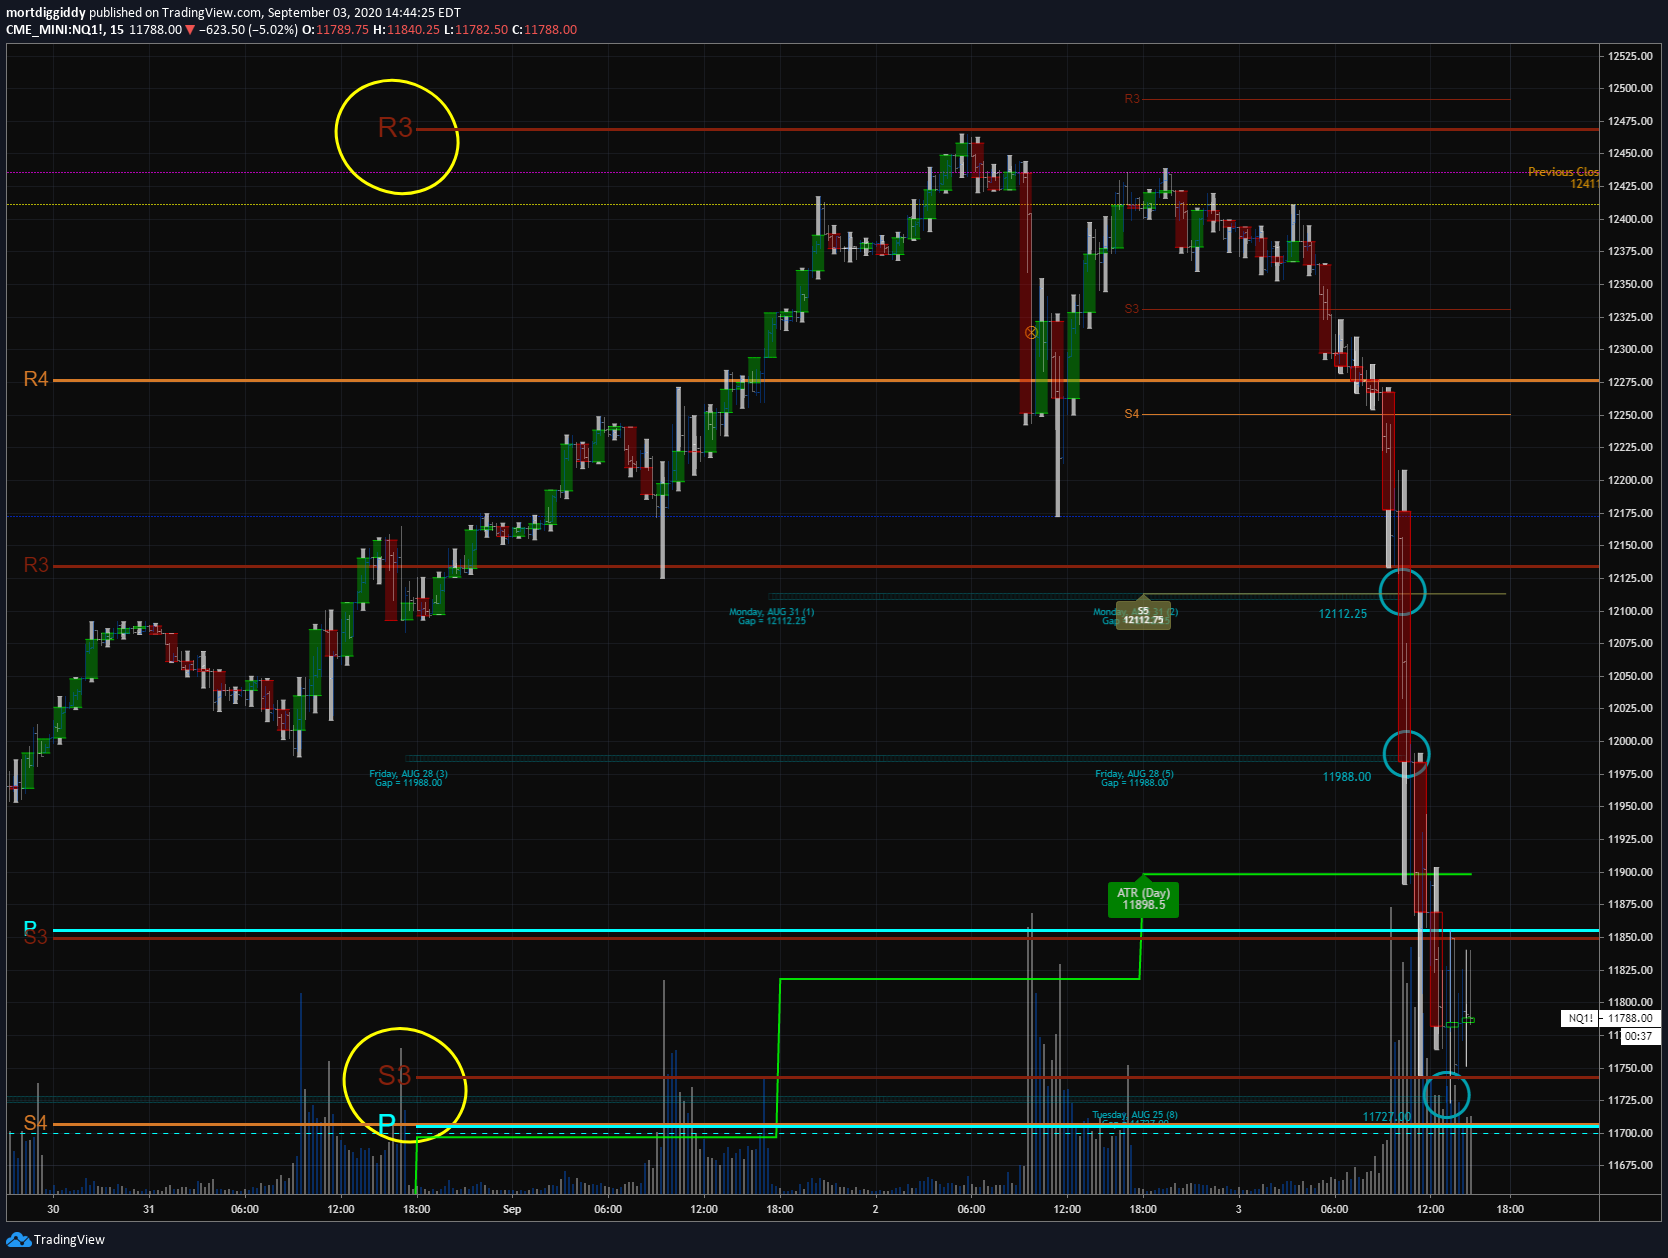This screenshot has width=1668, height=1258.
Task: Click the orange crossed-circle marker on the chart
Action: coord(1031,332)
